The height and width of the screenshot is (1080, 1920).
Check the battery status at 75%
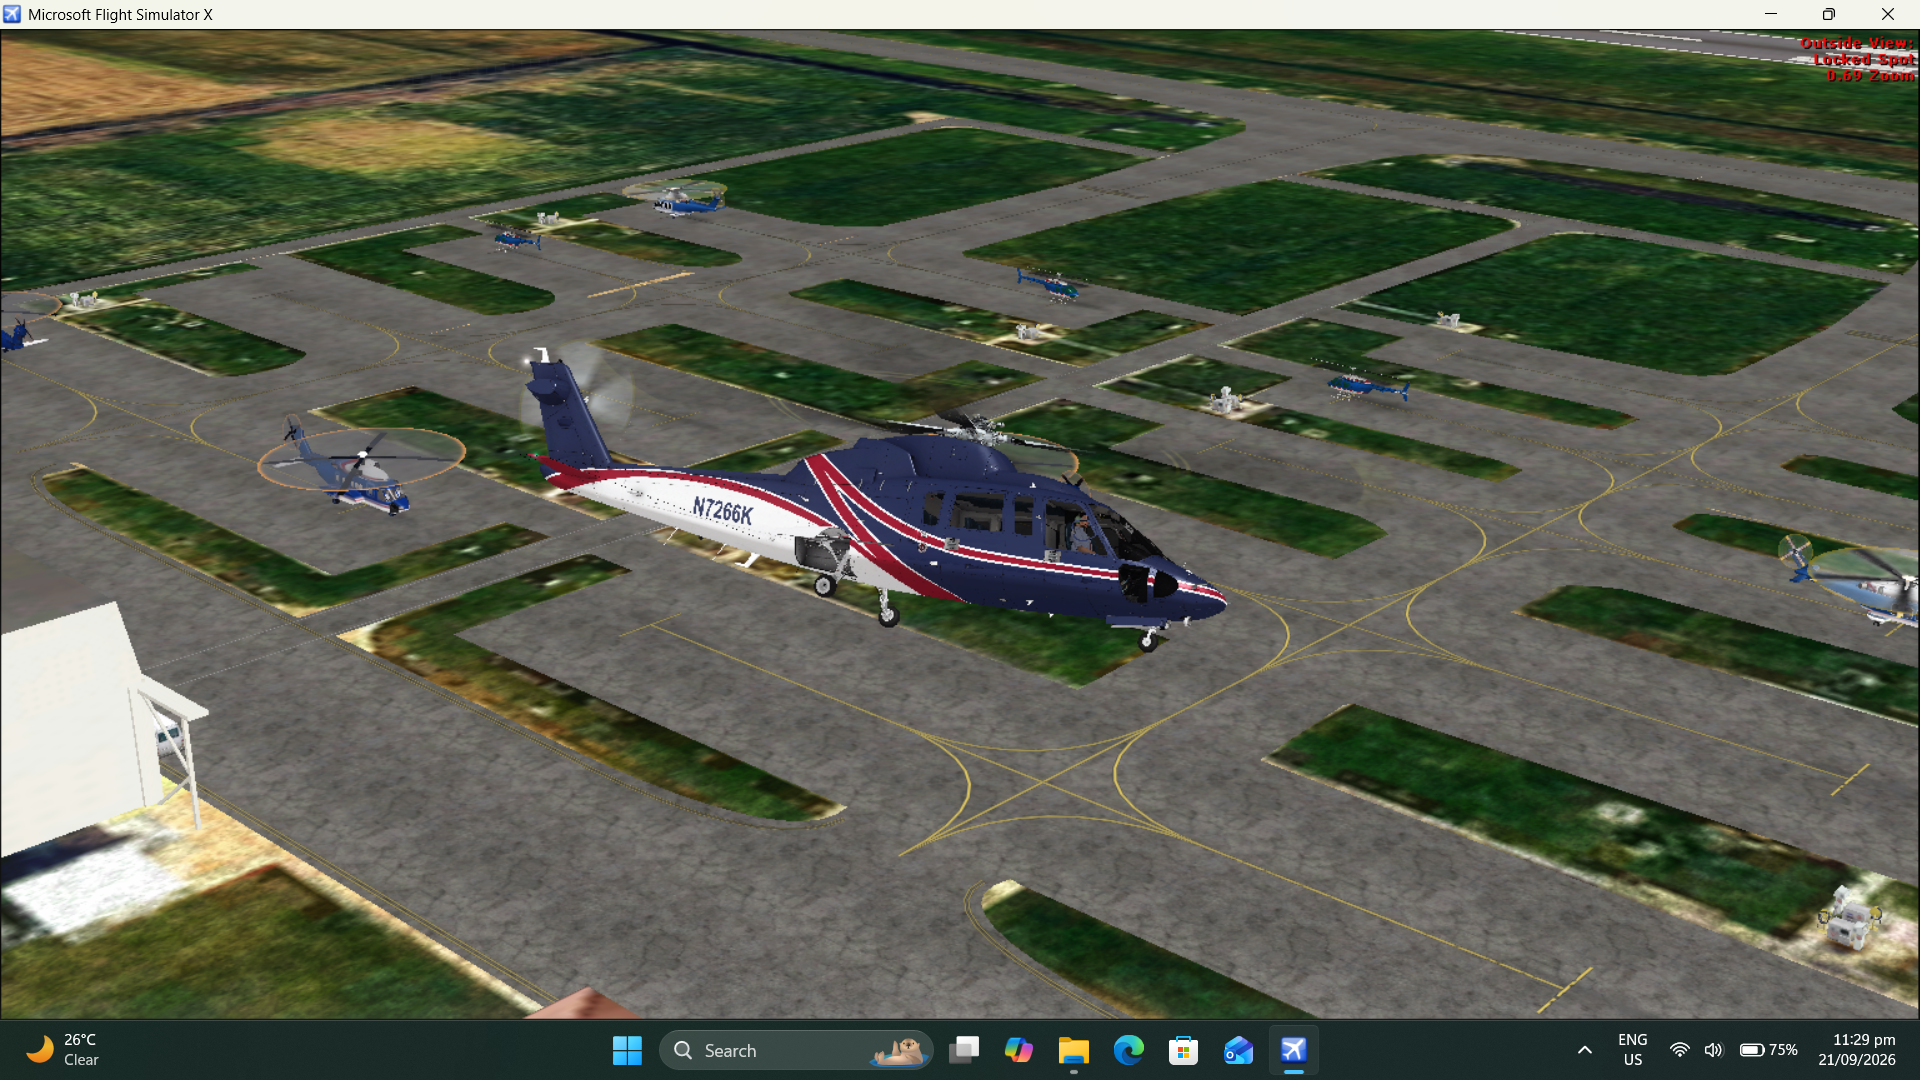[1769, 1050]
